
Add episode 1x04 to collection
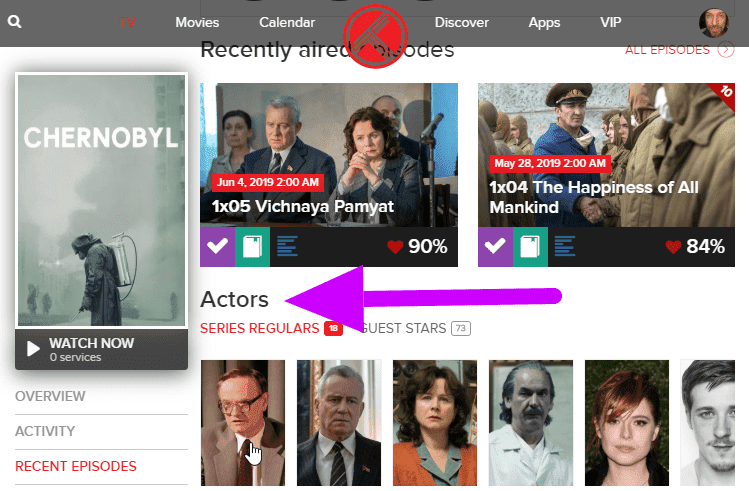pos(530,246)
